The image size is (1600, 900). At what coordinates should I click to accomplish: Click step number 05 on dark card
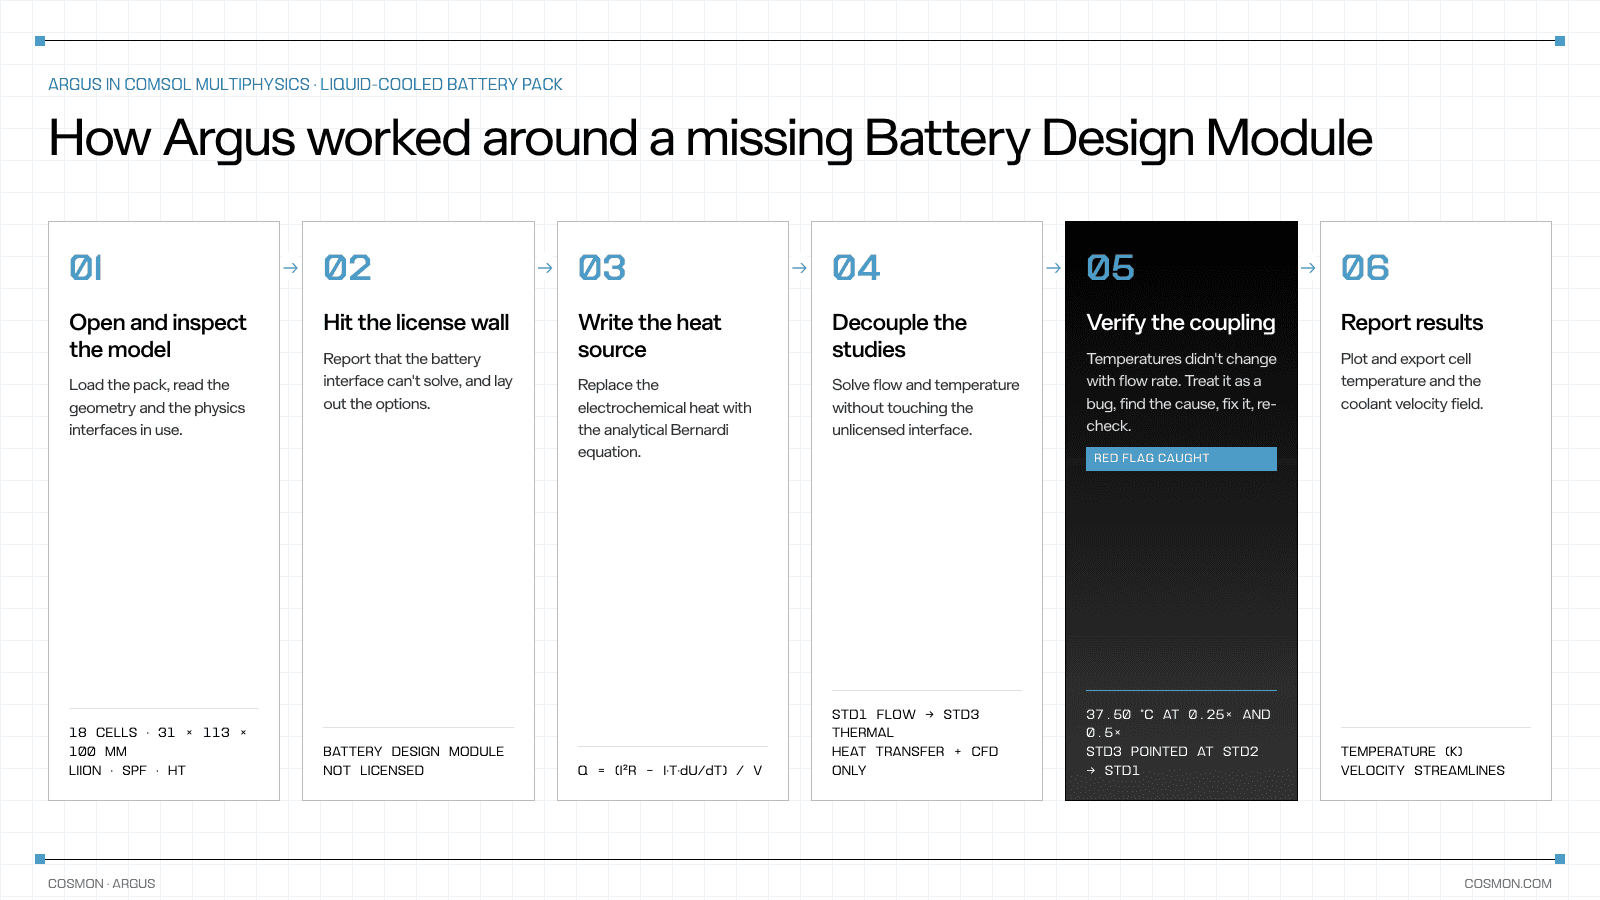[1110, 268]
